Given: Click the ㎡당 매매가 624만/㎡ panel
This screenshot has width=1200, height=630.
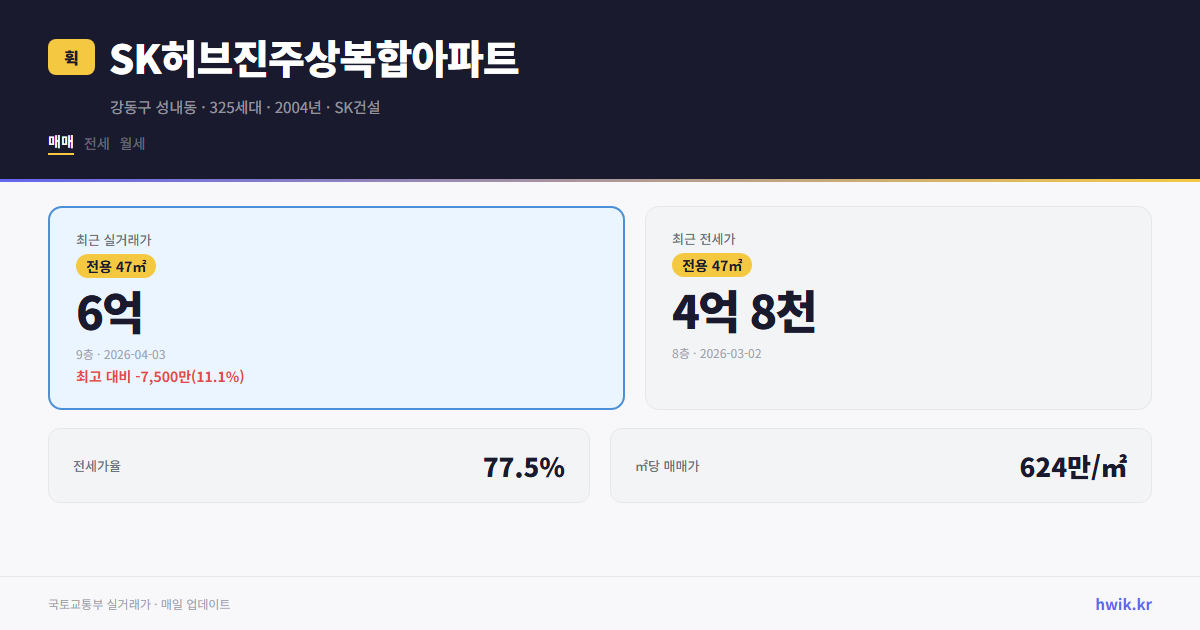Looking at the screenshot, I should point(880,465).
